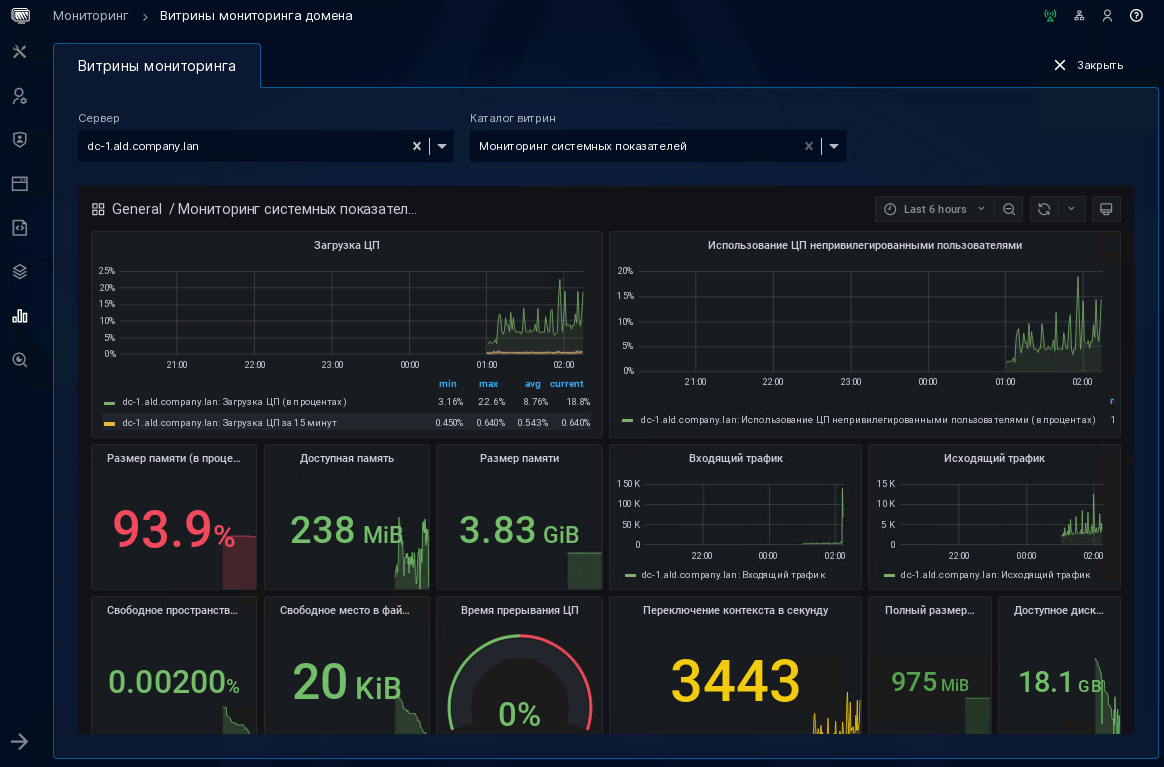Open the network topology icon in header
1164x767 pixels.
1079,16
